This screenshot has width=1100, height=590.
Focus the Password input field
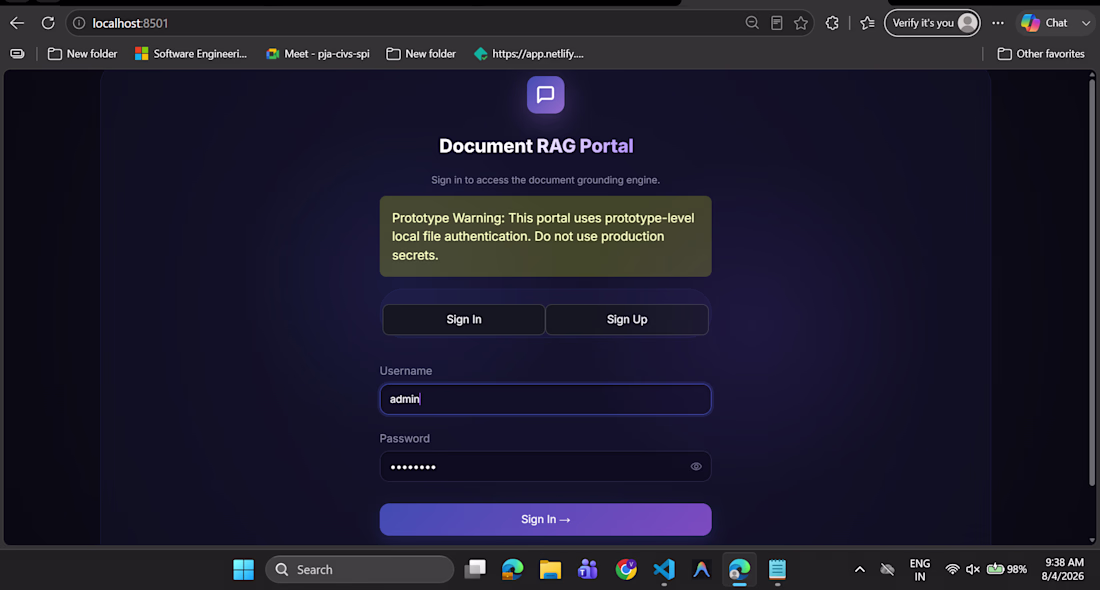546,467
